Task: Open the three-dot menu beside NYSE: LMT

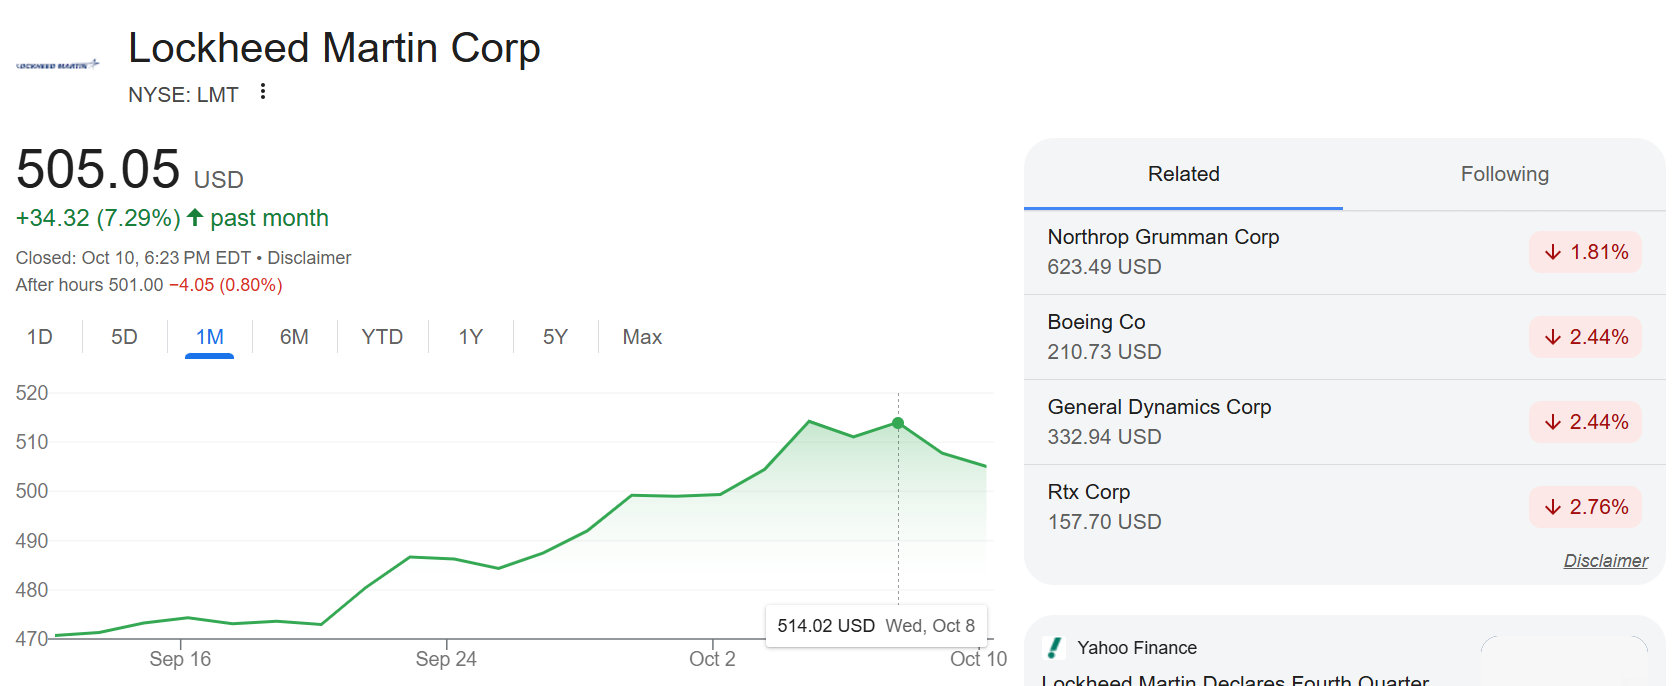Action: point(263,92)
